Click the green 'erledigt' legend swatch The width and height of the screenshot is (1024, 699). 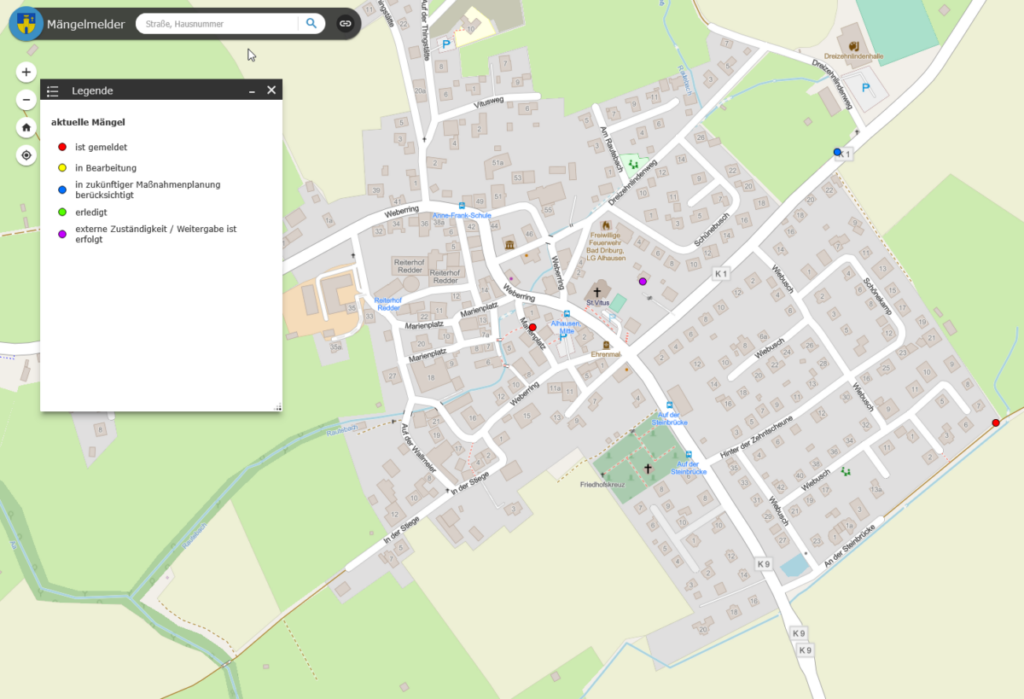tap(62, 212)
